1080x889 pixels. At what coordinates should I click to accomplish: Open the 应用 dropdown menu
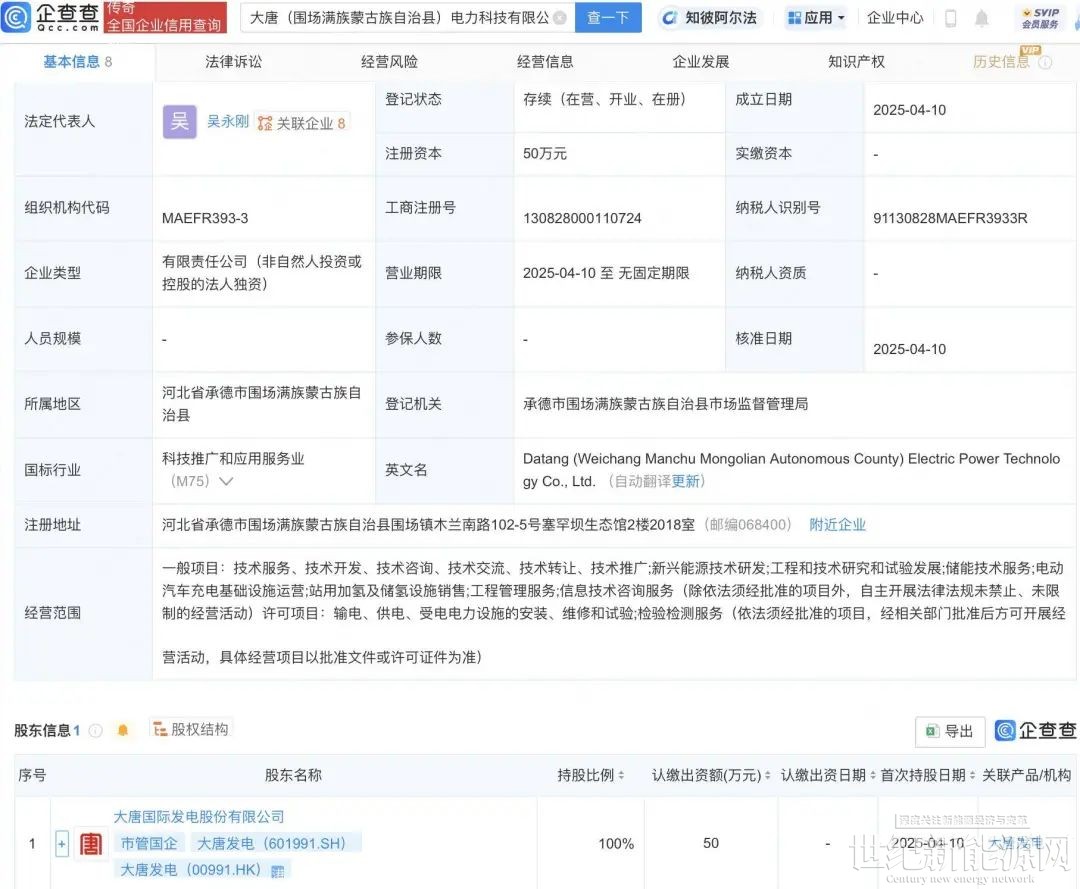pyautogui.click(x=815, y=18)
